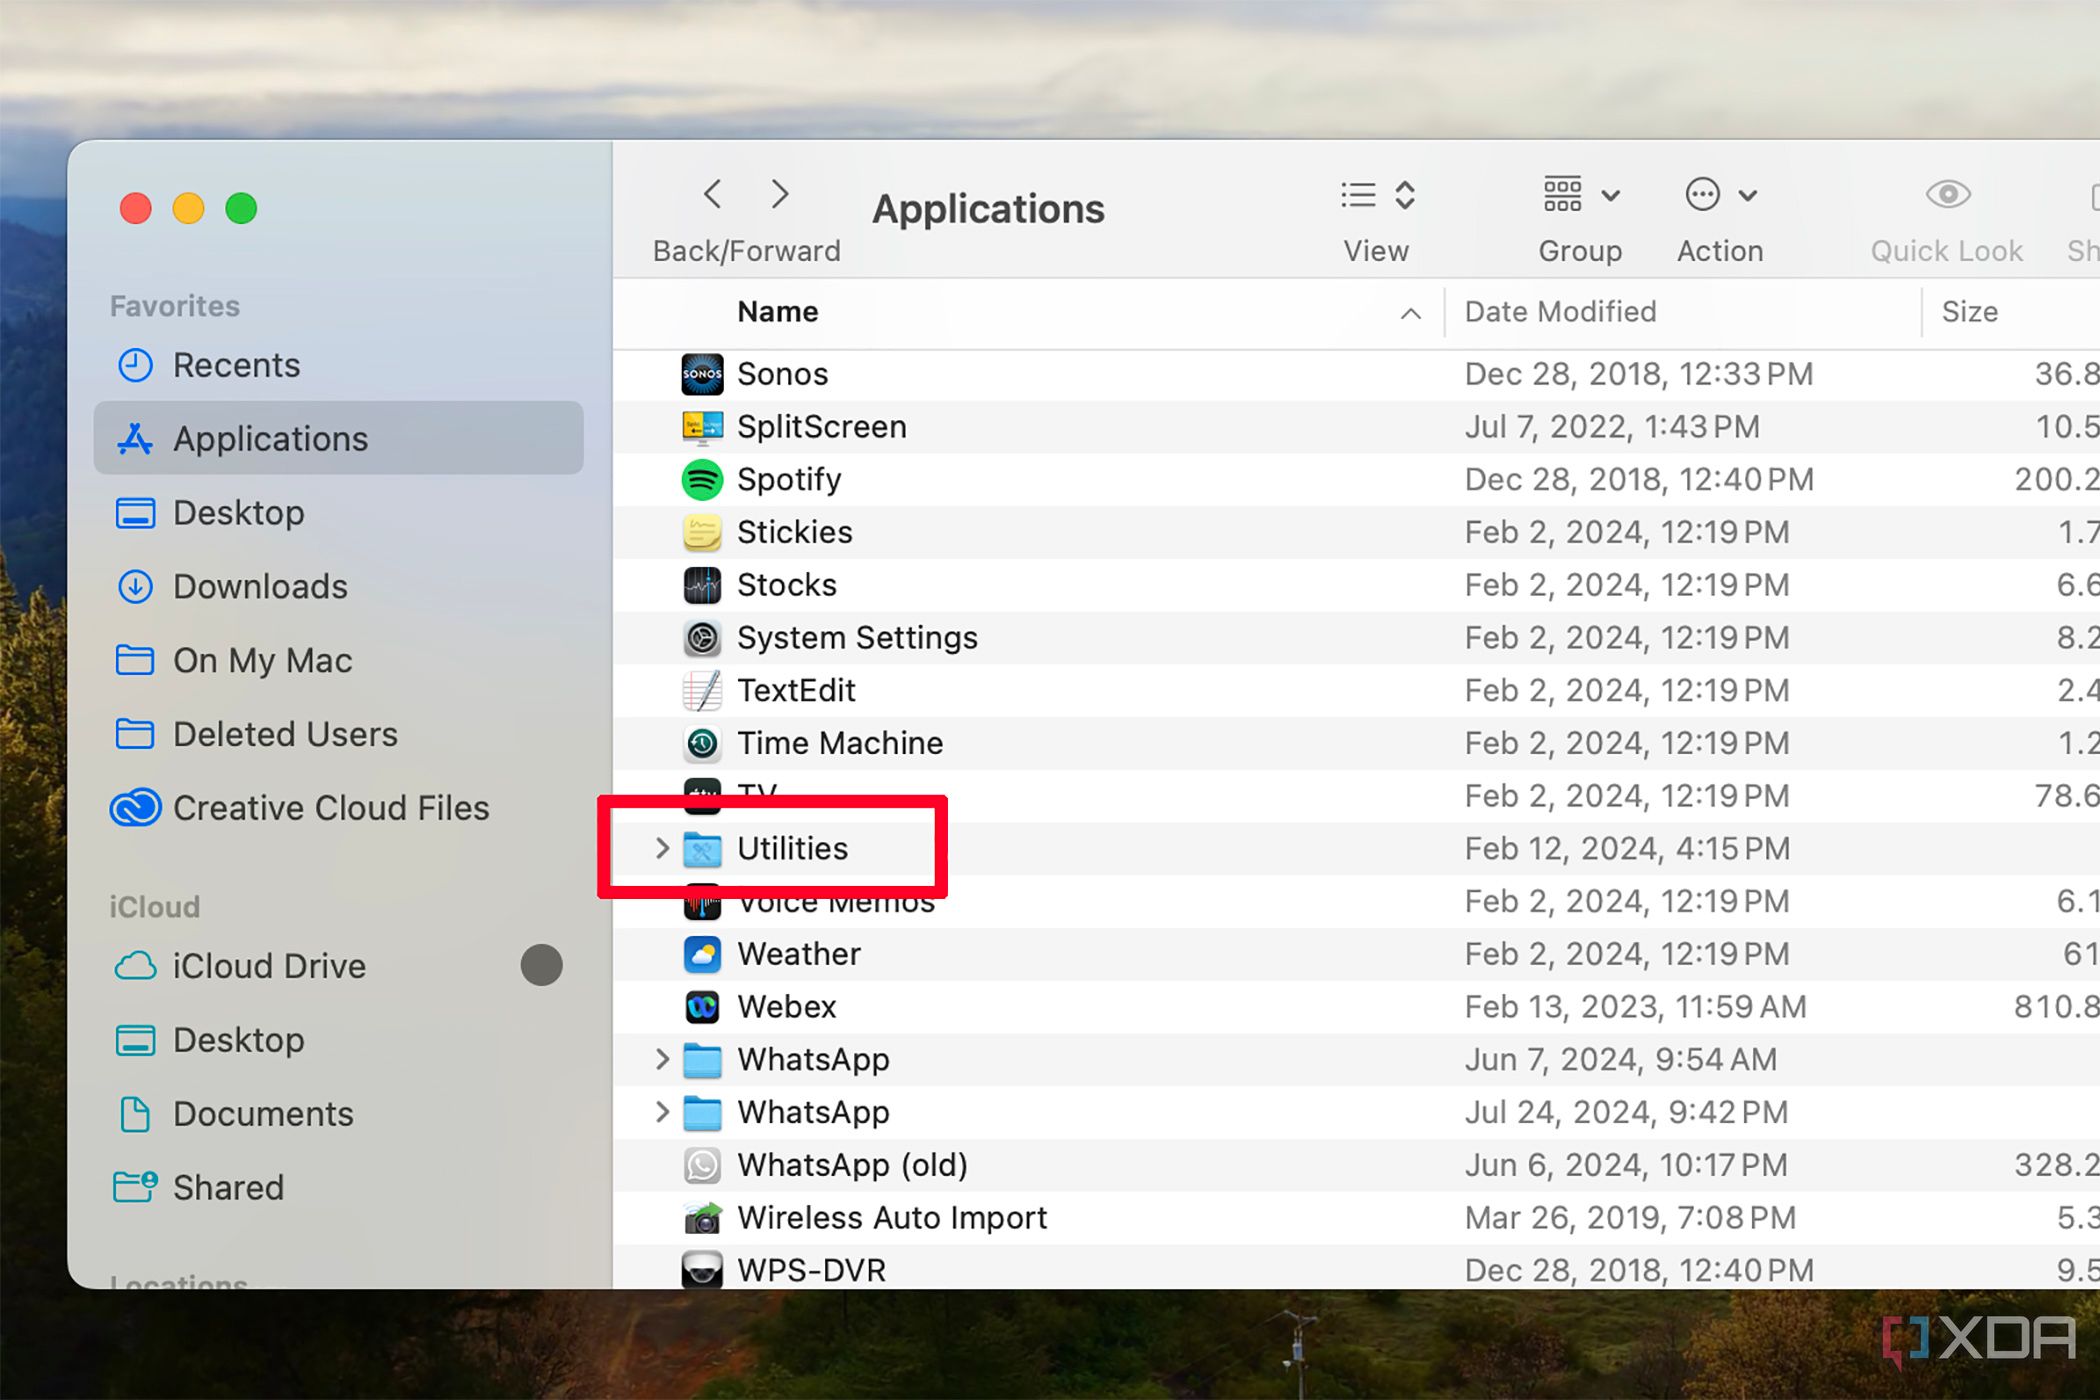2100x1400 pixels.
Task: Click the iCloud Drive sync status indicator
Action: 541,965
